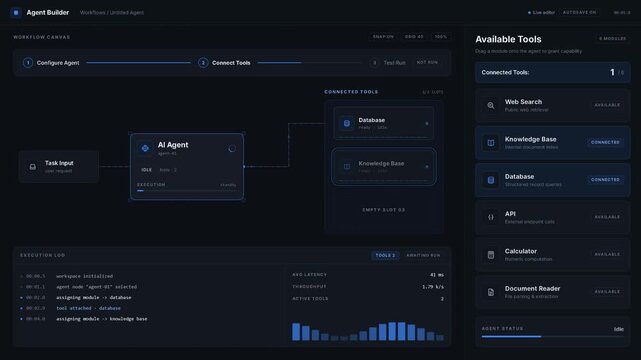Click the THROUGHPUT value 1.79 k/s
This screenshot has width=641, height=360.
(x=433, y=287)
